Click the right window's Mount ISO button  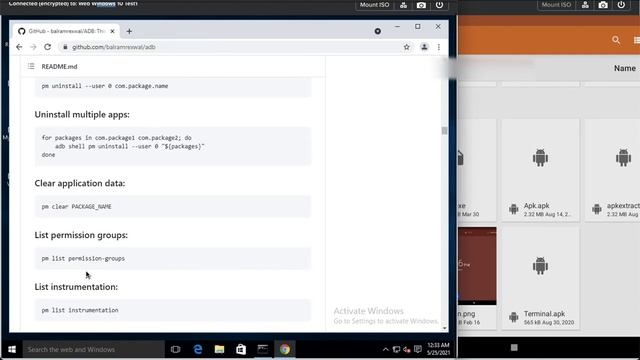coord(556,5)
